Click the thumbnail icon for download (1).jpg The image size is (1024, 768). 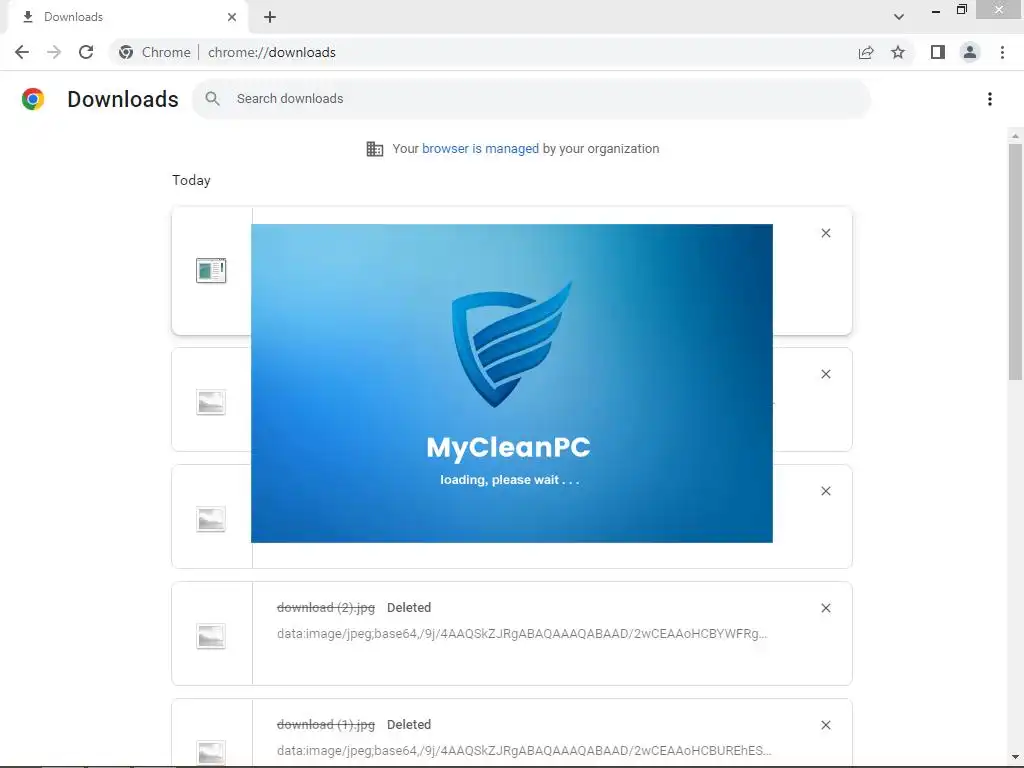point(211,752)
